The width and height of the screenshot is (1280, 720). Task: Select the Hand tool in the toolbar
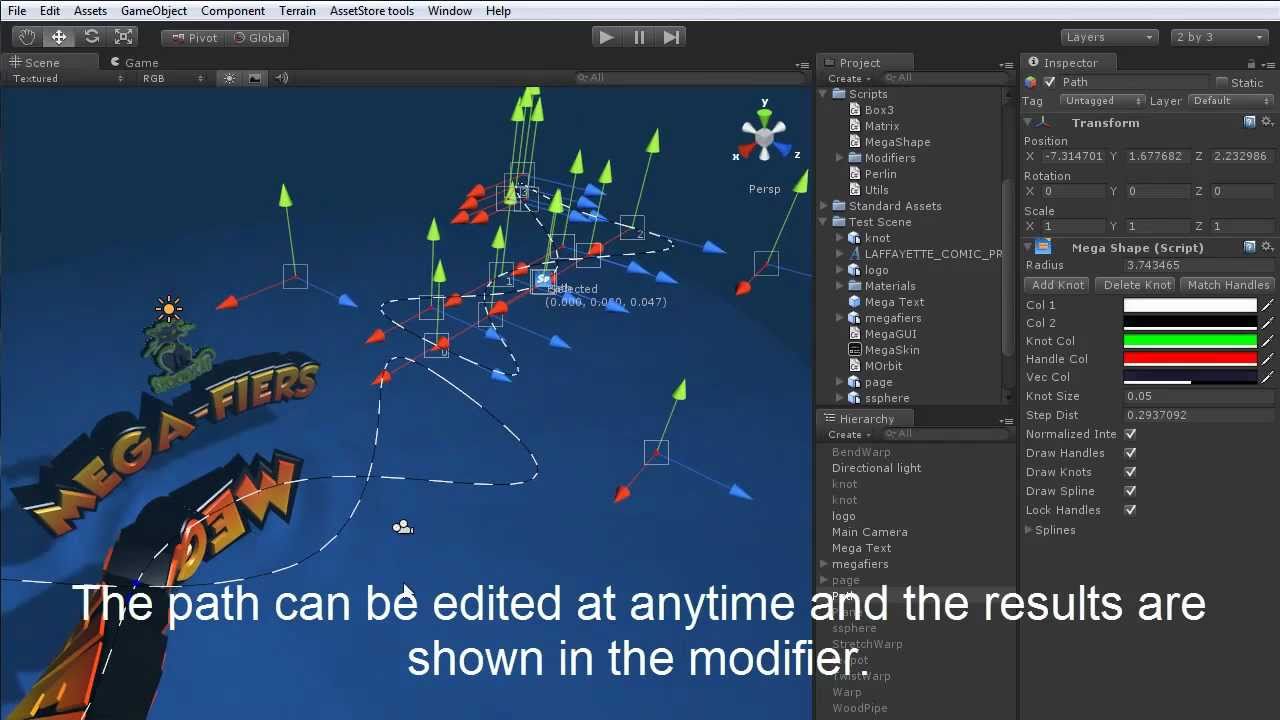[x=26, y=36]
